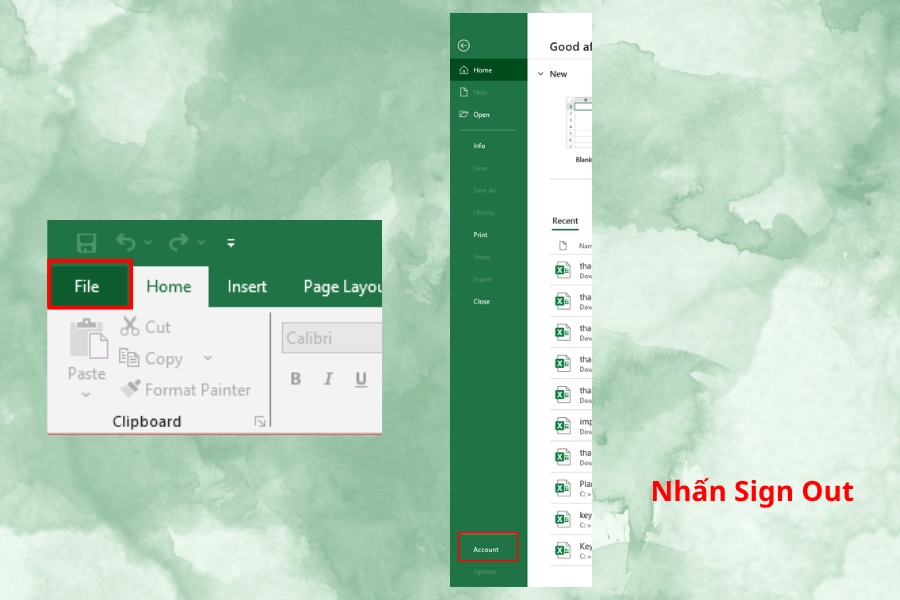This screenshot has width=900, height=600.
Task: Open the Redo history dropdown arrow
Action: point(201,243)
